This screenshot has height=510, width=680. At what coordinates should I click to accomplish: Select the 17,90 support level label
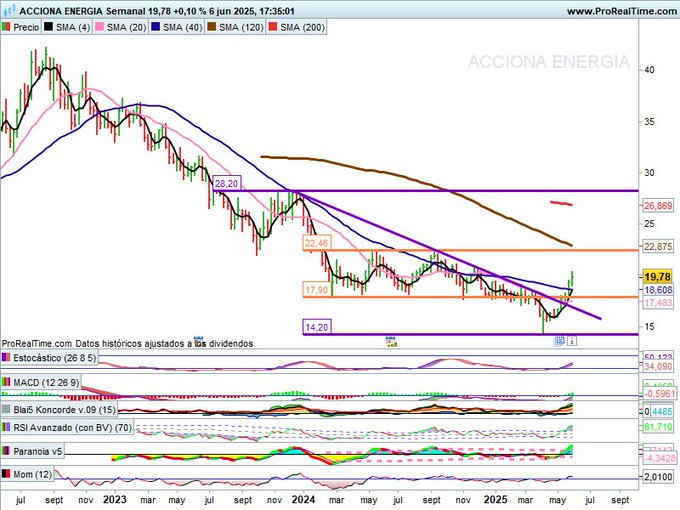(x=317, y=290)
